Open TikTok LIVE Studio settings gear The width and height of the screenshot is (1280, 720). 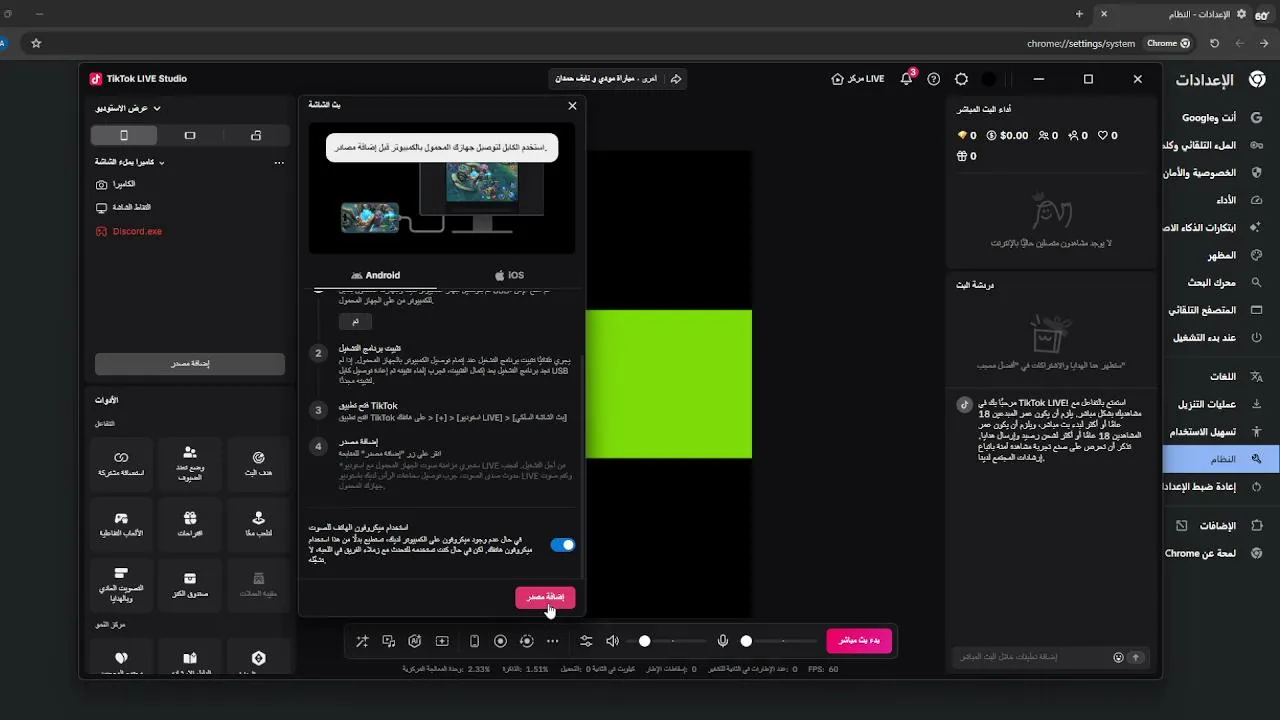click(961, 79)
